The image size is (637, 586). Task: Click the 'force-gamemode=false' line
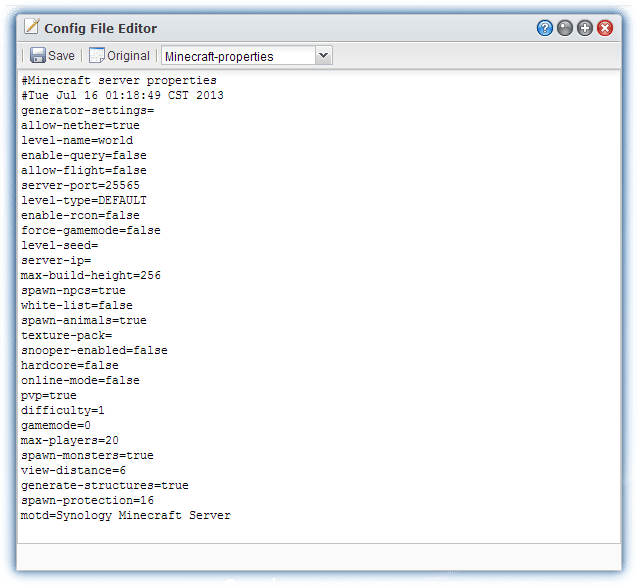[91, 230]
